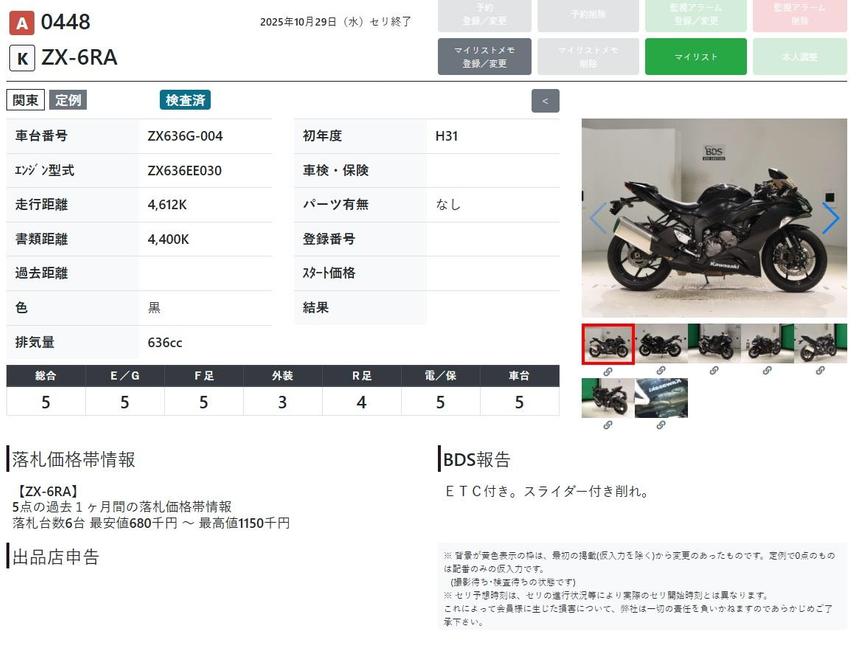Show next photo with right arrow
The width and height of the screenshot is (860, 666).
pos(830,218)
